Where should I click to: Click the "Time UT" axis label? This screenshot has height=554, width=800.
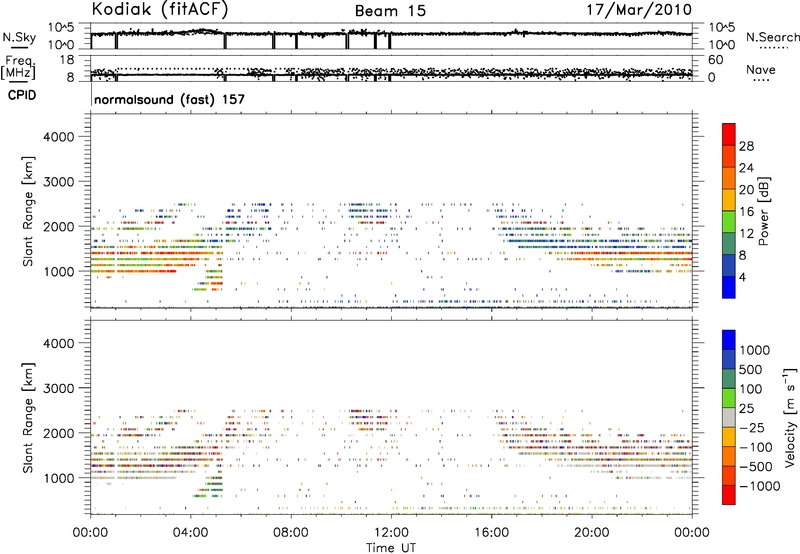[391, 548]
